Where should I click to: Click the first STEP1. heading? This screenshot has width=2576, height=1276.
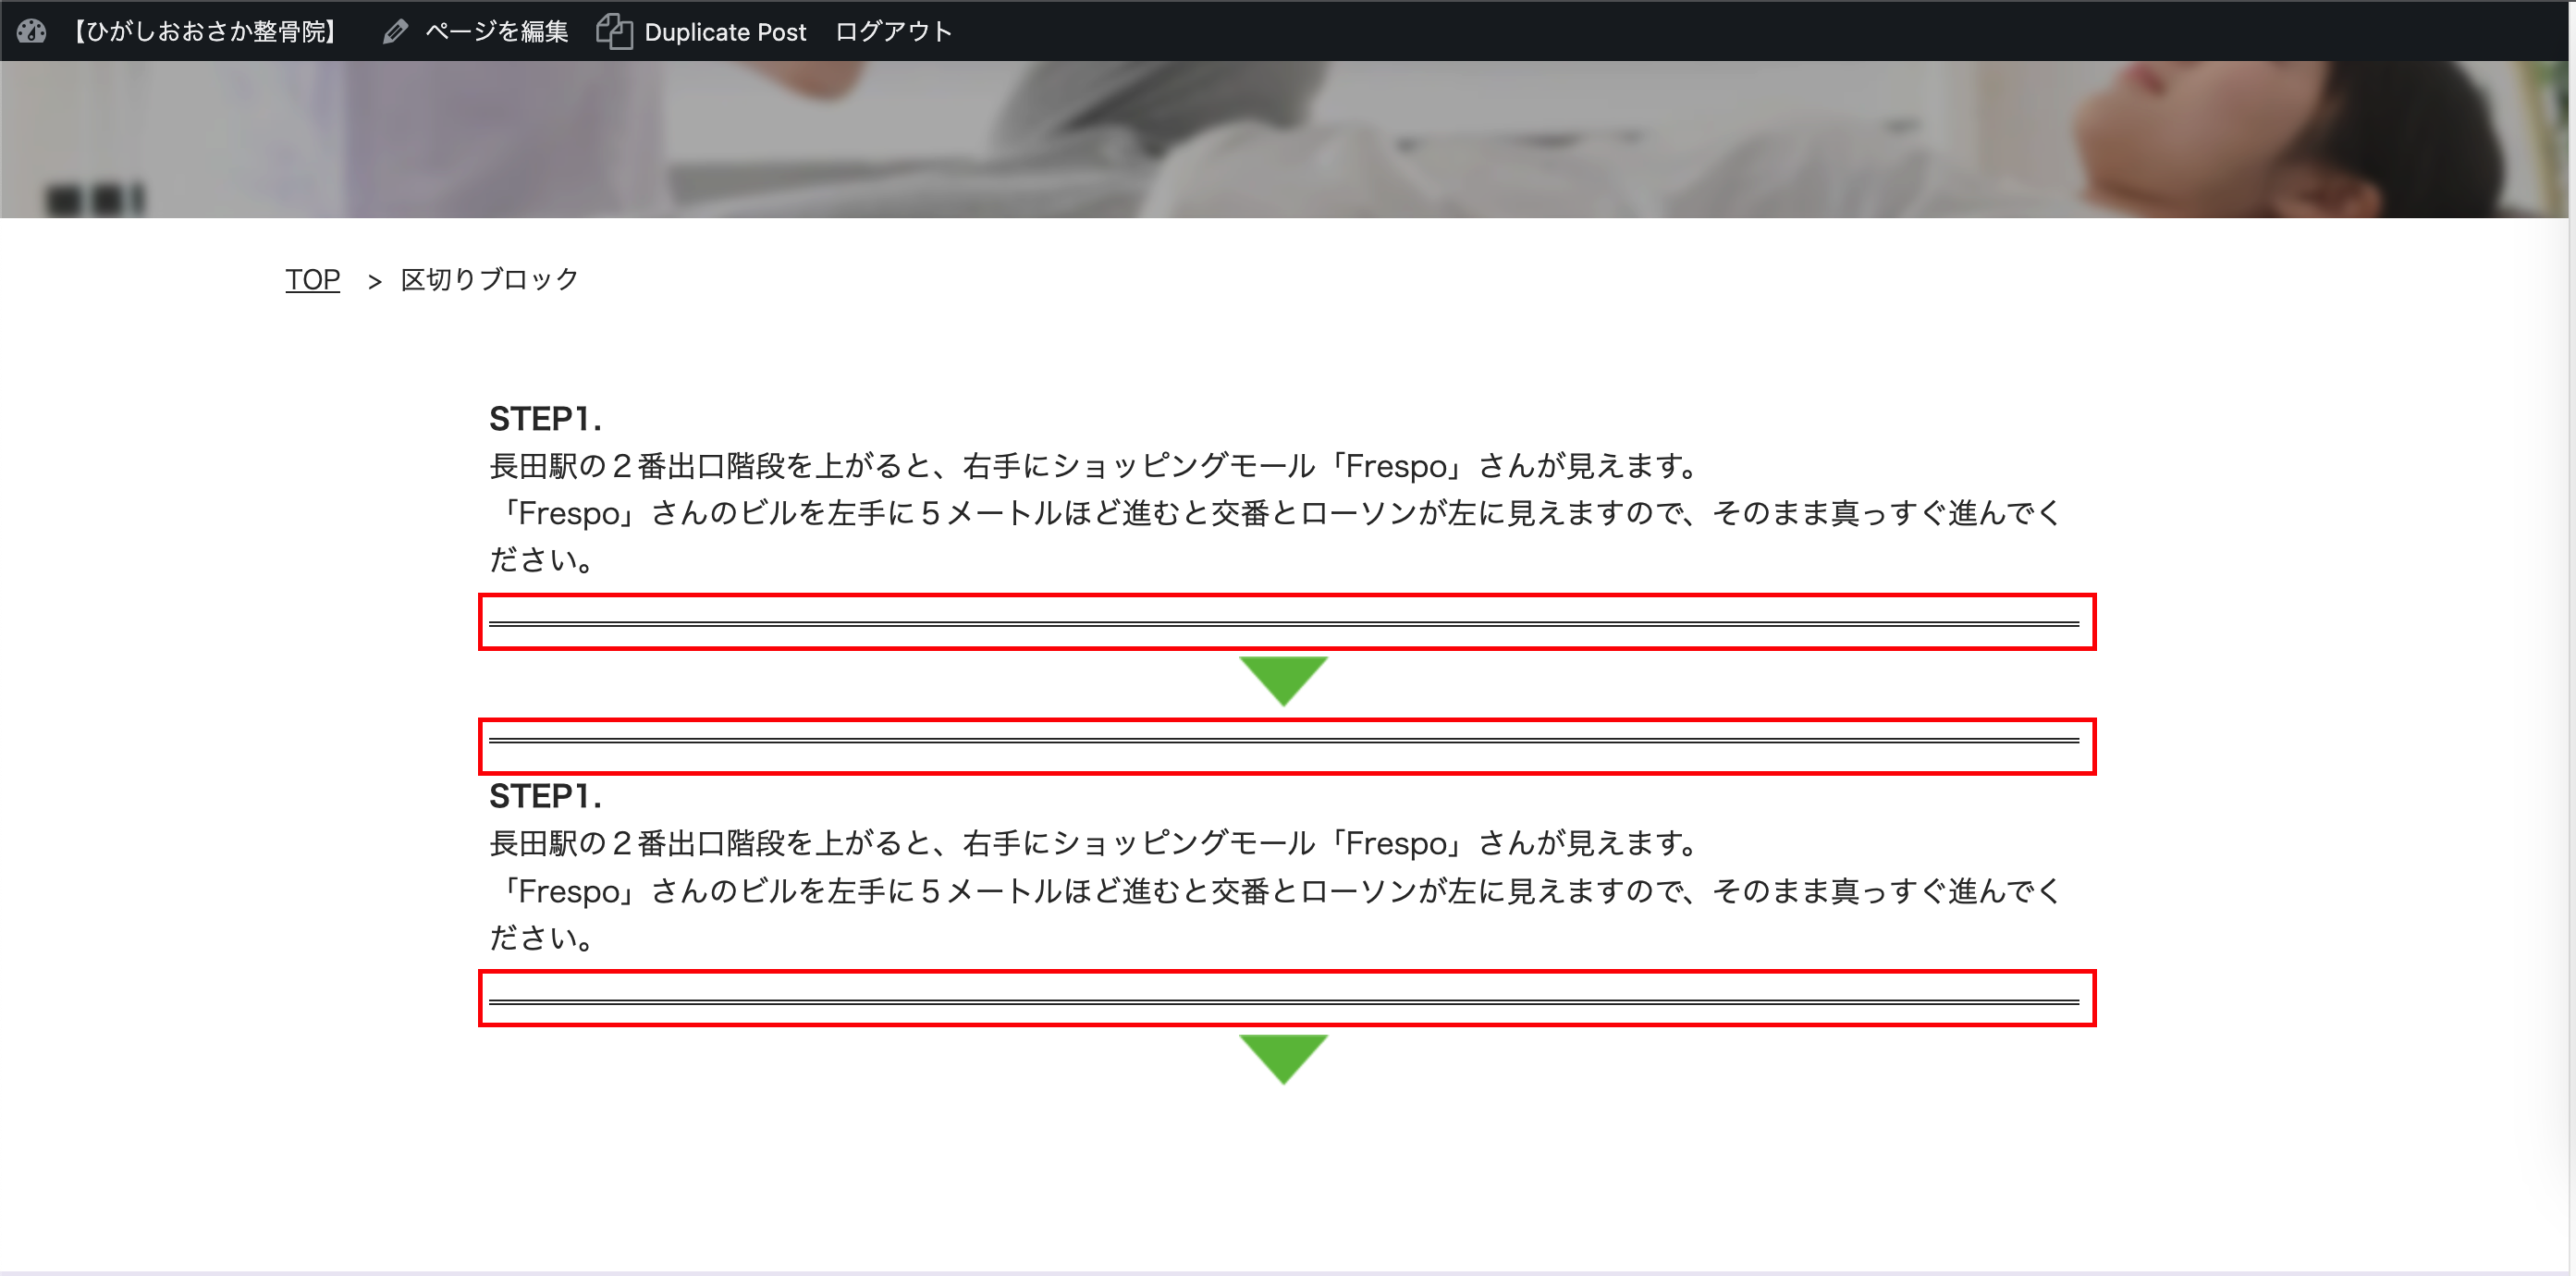click(545, 419)
